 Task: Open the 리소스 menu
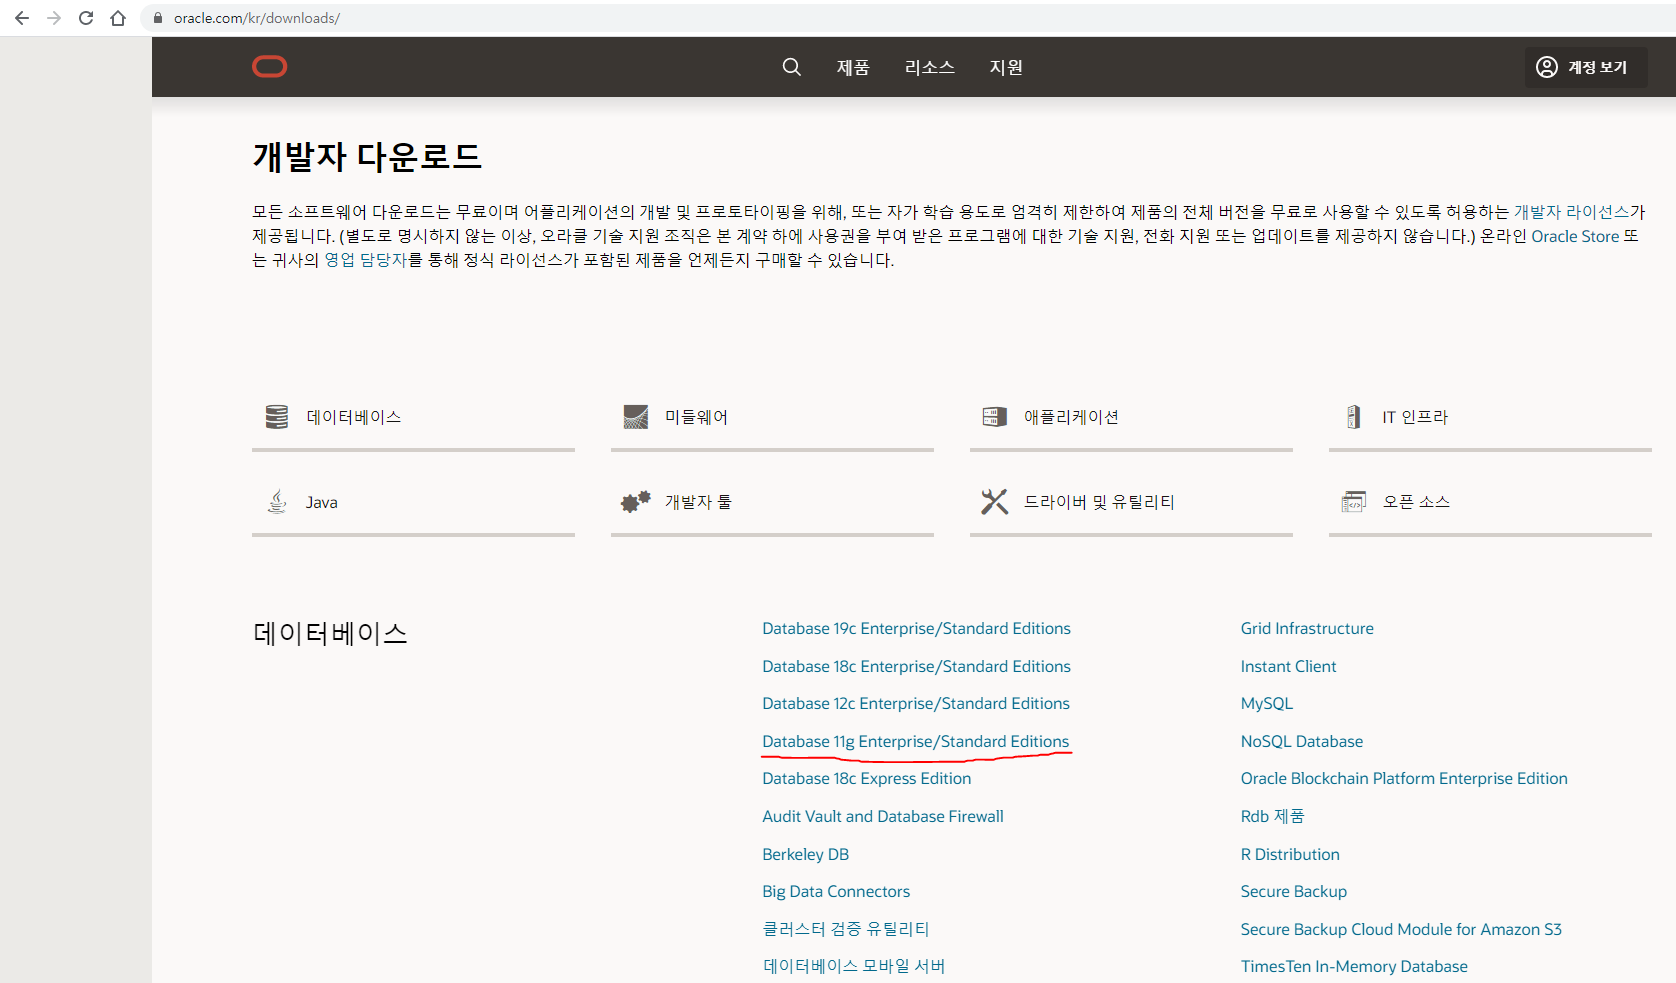click(x=929, y=67)
